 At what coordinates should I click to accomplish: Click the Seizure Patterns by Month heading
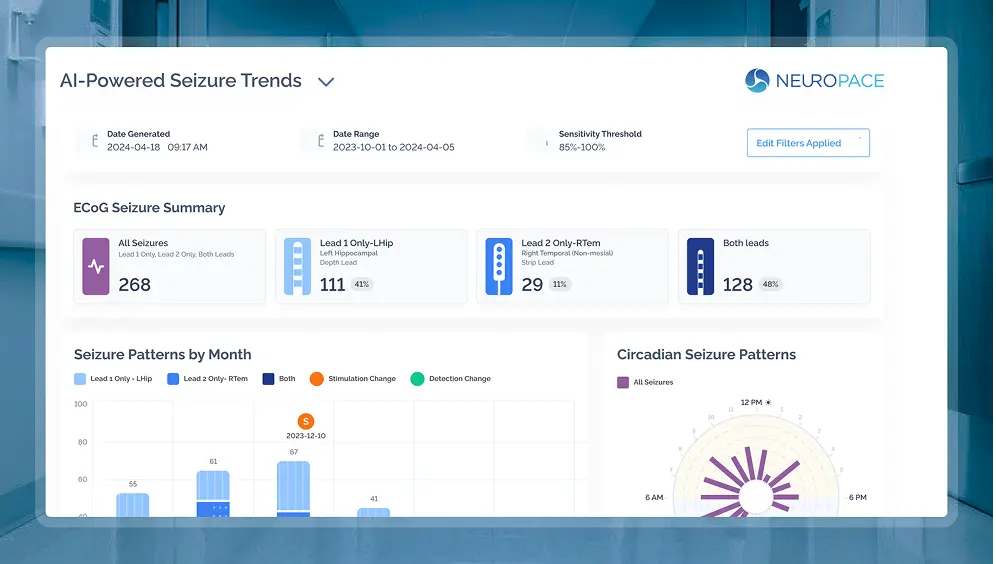(x=163, y=354)
